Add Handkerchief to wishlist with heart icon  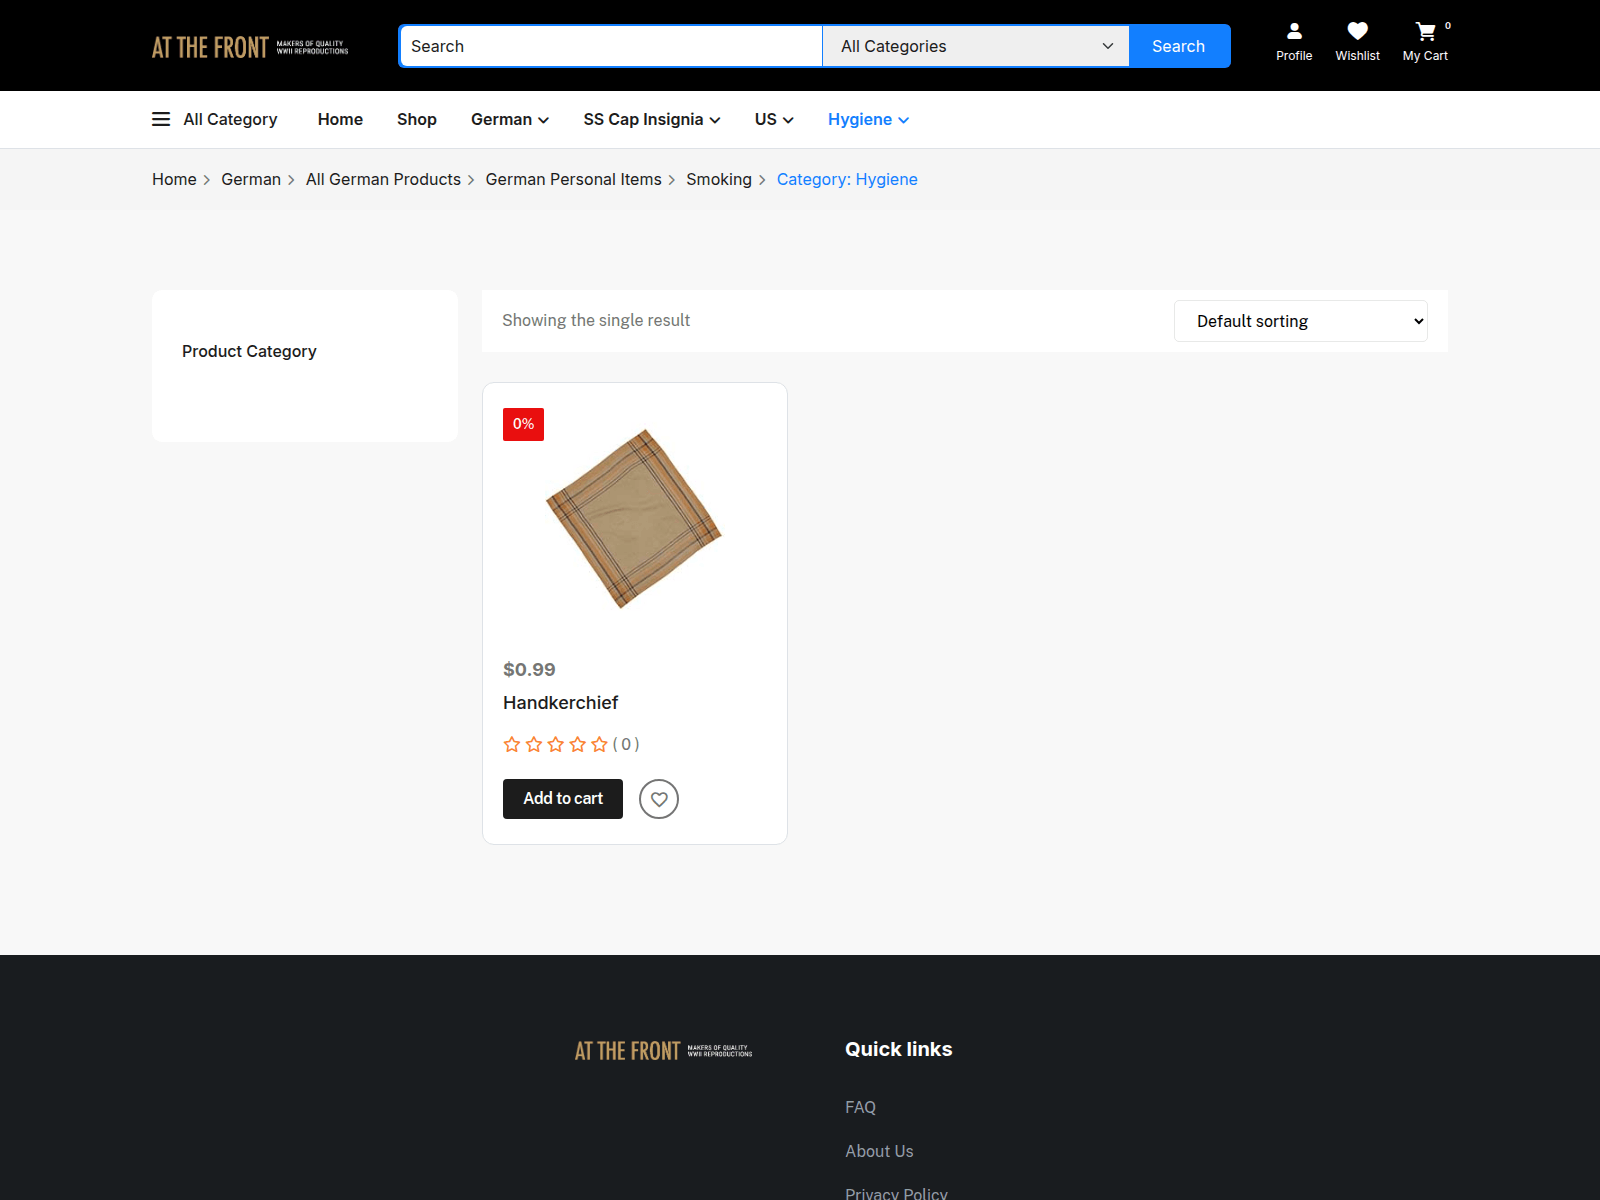tap(659, 799)
